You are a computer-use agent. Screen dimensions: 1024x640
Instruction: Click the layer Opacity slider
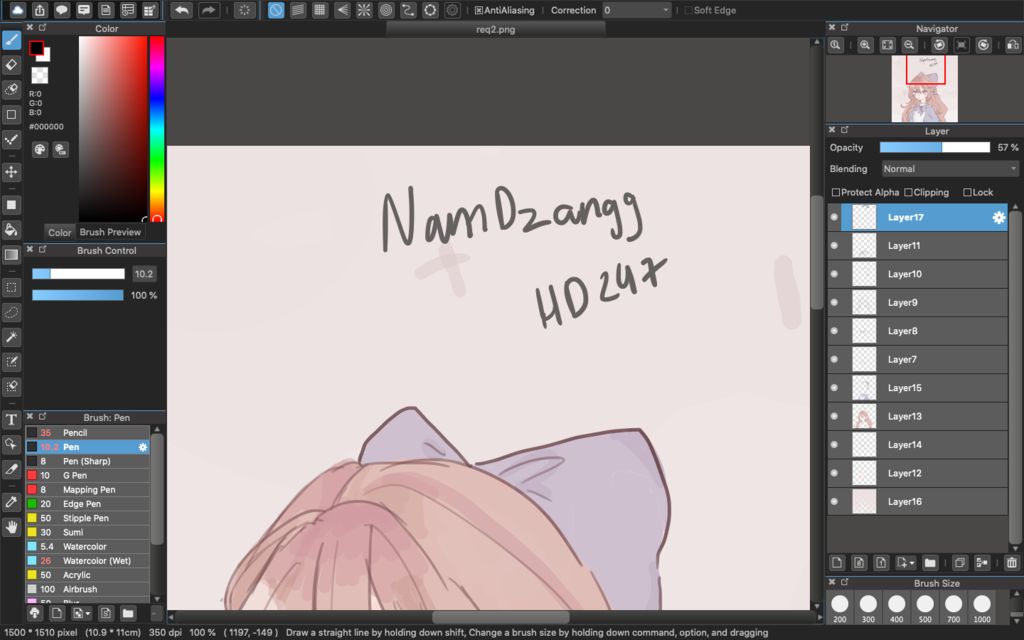click(934, 147)
